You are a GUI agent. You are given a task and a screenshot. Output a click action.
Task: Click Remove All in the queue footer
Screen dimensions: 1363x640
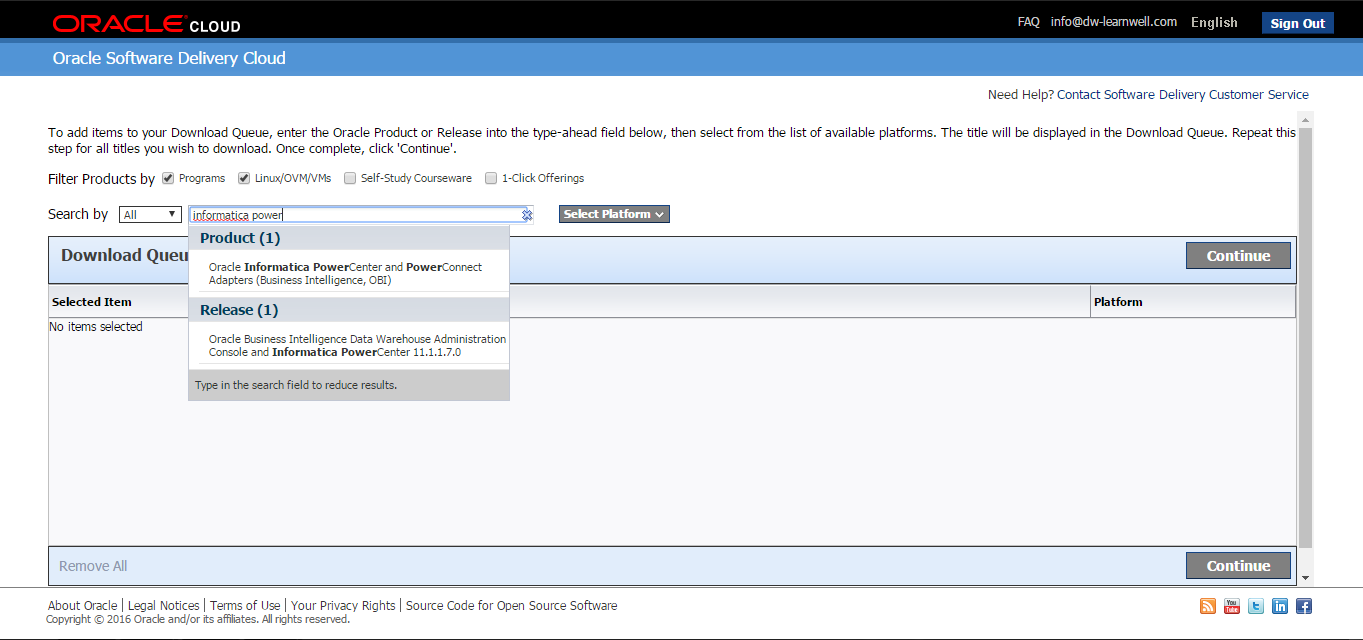[x=93, y=566]
